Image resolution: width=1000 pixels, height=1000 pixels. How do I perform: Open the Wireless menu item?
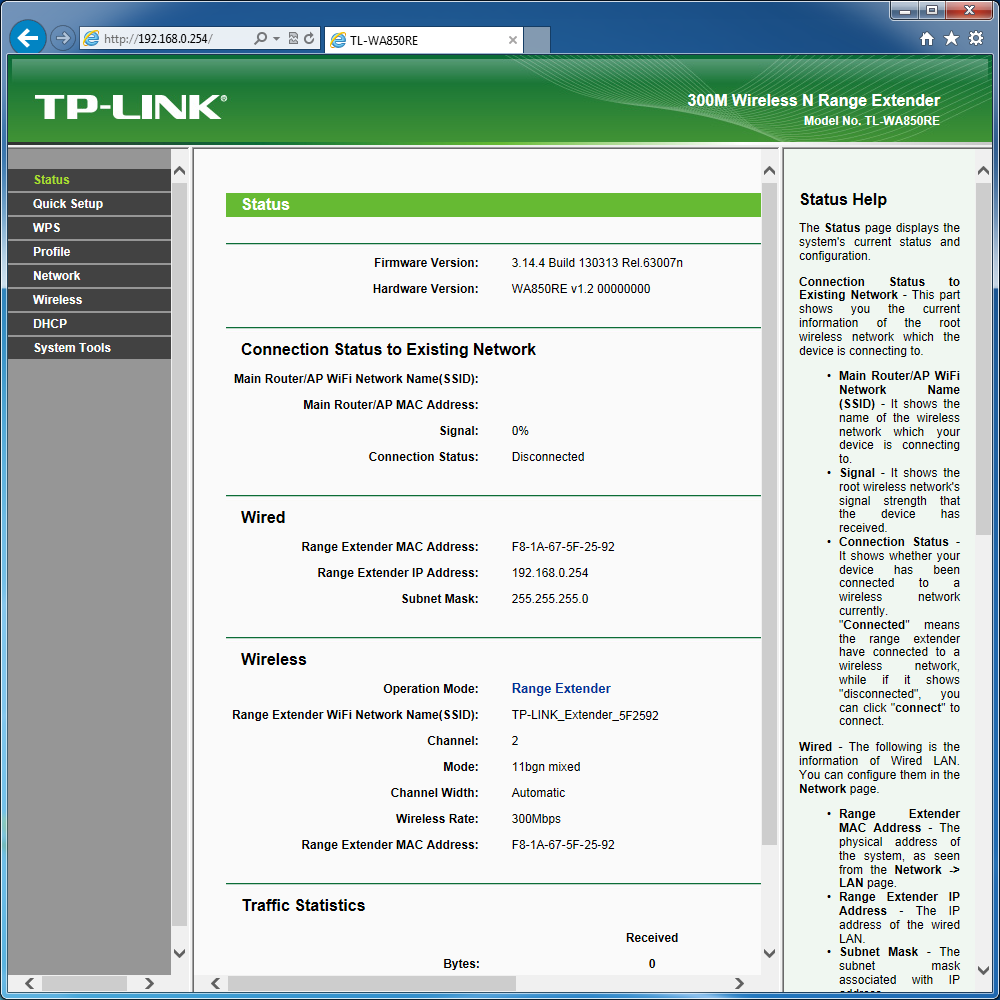coord(89,300)
